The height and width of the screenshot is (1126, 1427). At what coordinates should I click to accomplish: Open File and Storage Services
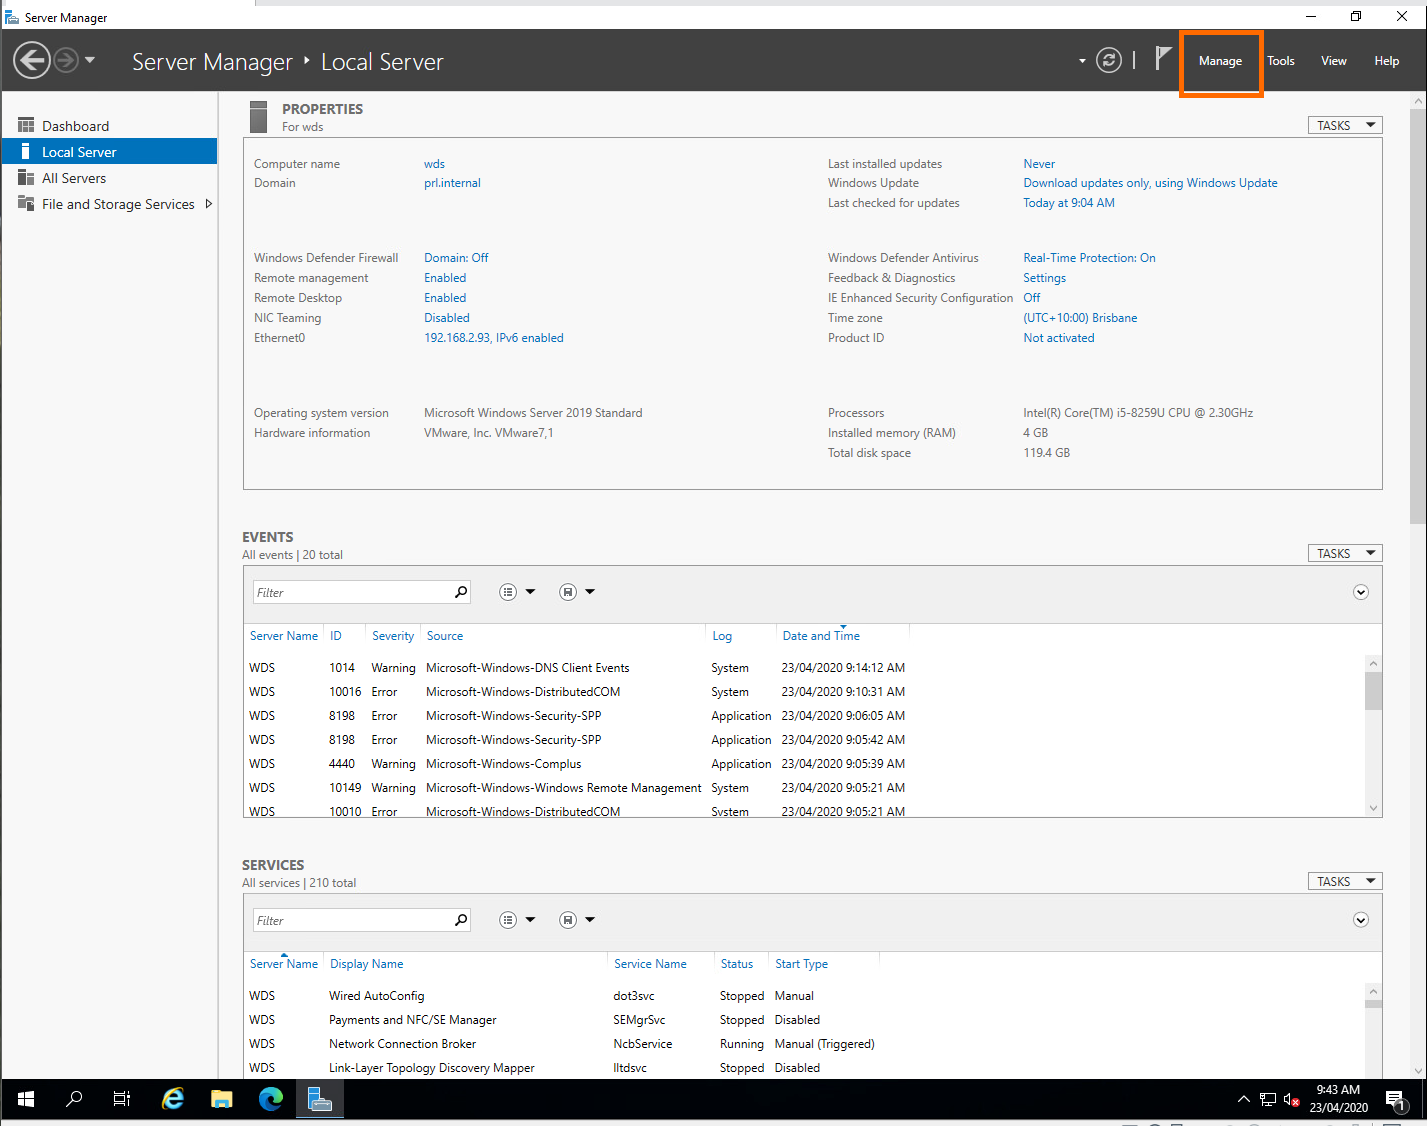pos(118,204)
